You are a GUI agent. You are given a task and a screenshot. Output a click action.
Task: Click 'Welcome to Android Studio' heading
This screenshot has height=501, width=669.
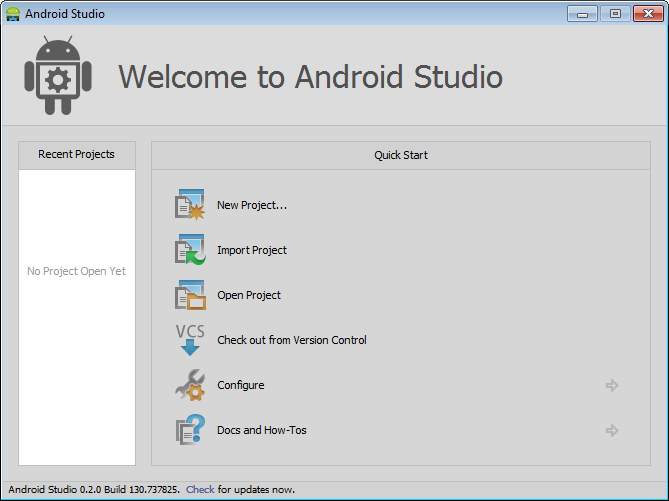click(311, 77)
